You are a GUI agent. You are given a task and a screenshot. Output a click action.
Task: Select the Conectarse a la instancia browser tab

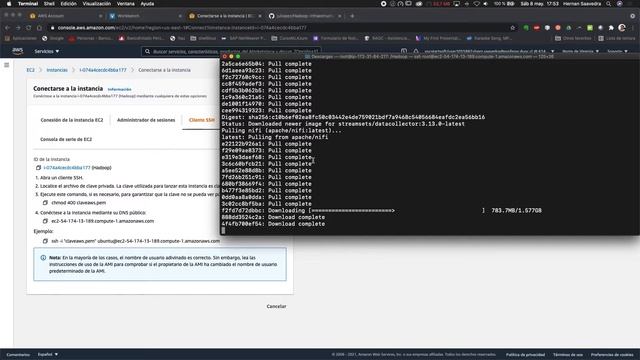point(224,16)
